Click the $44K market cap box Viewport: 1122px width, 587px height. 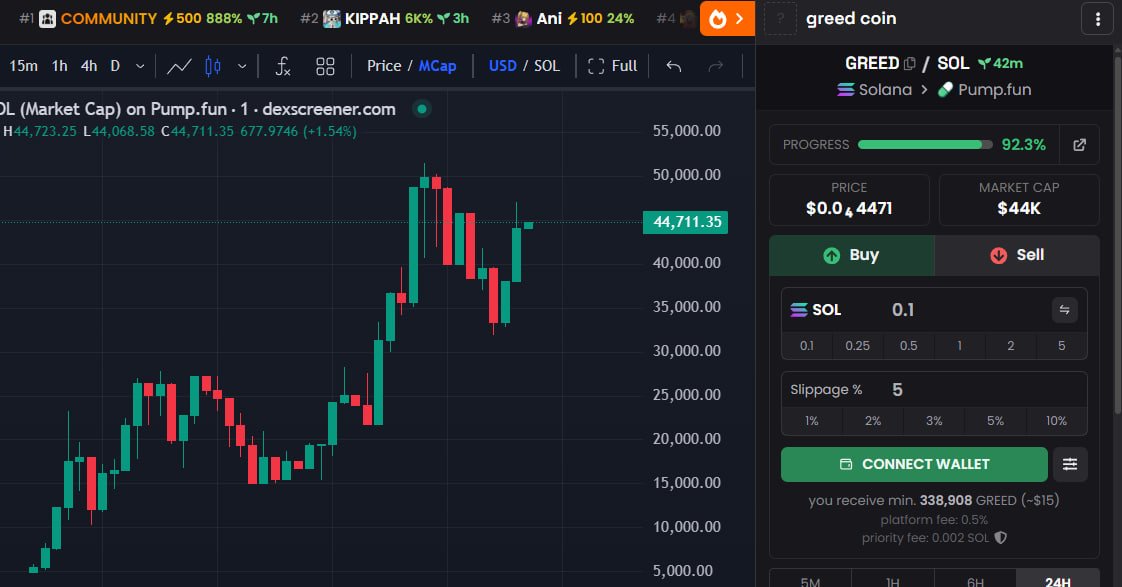(1019, 200)
